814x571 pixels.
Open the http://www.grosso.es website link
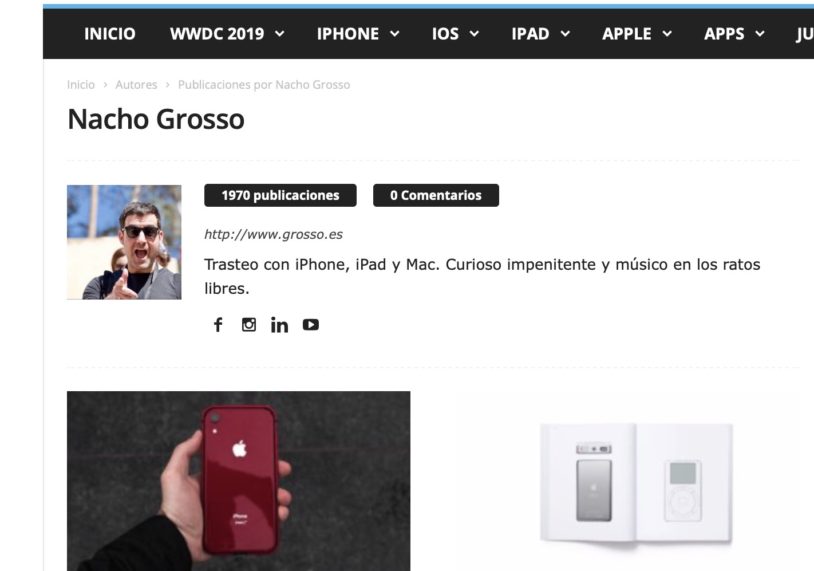(273, 235)
